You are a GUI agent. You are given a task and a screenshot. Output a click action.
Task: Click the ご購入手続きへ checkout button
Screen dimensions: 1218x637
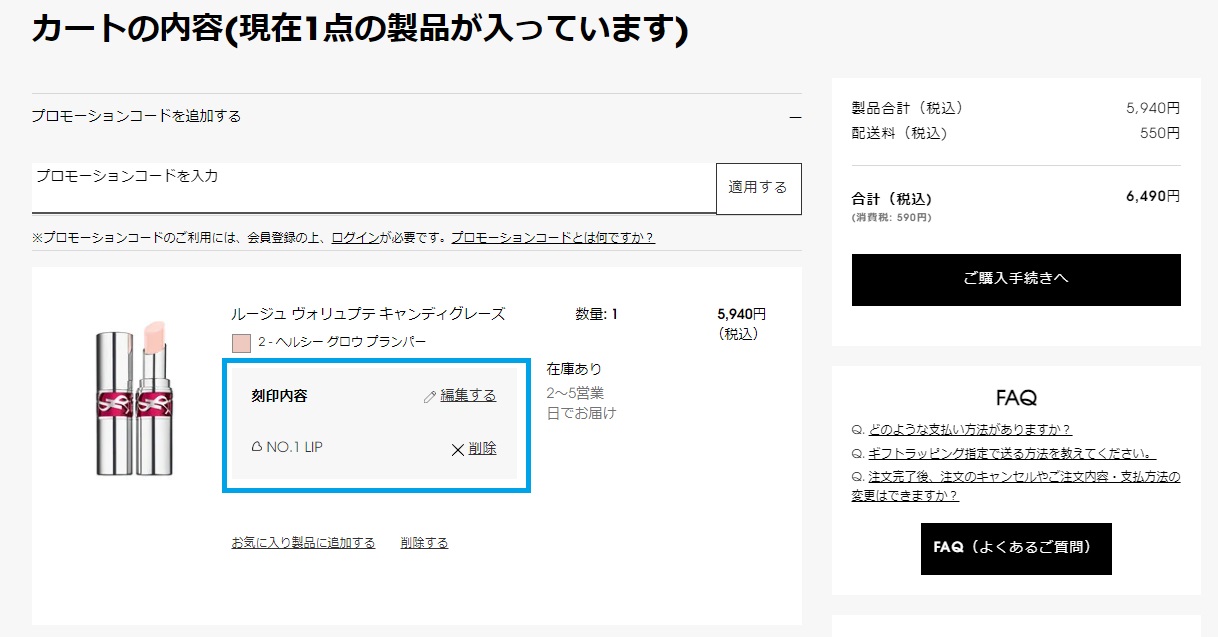point(1016,280)
